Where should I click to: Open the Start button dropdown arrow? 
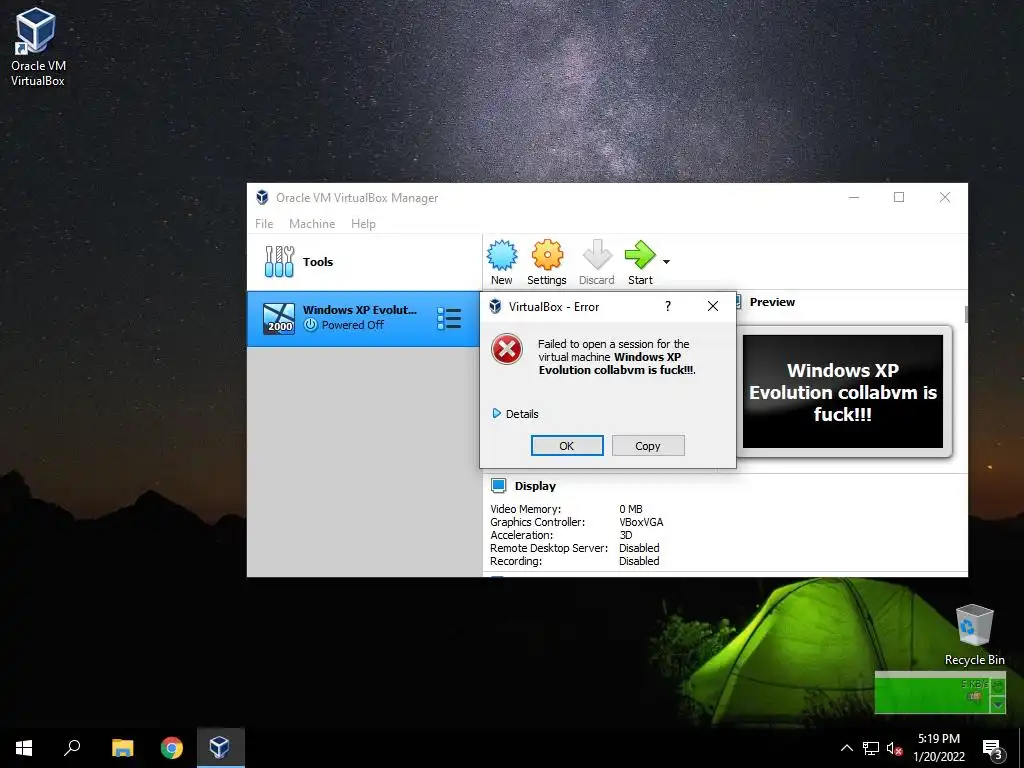coord(666,261)
